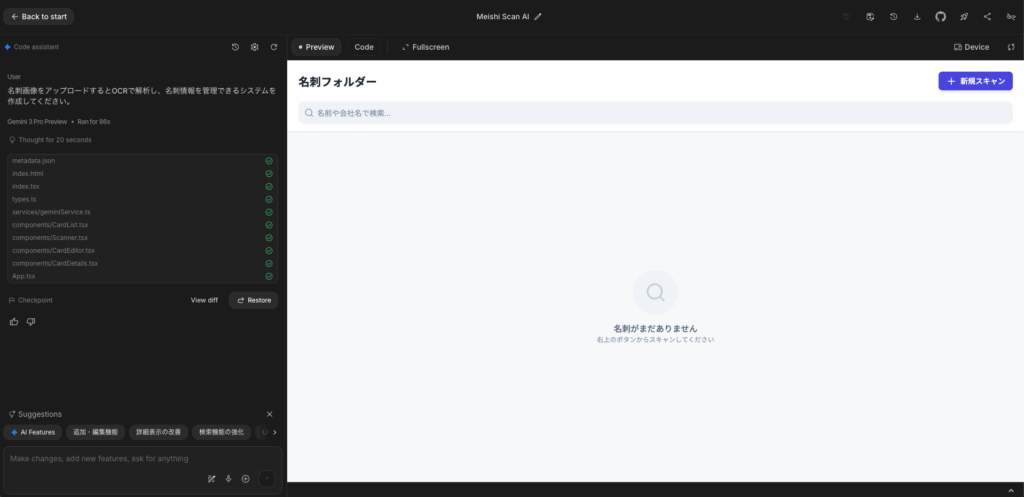Click the rocket deploy icon
The width and height of the screenshot is (1024, 497).
(x=964, y=17)
